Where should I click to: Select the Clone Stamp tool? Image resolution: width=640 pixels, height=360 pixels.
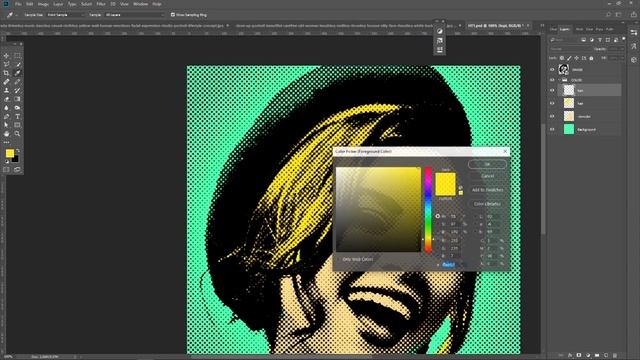point(6,90)
